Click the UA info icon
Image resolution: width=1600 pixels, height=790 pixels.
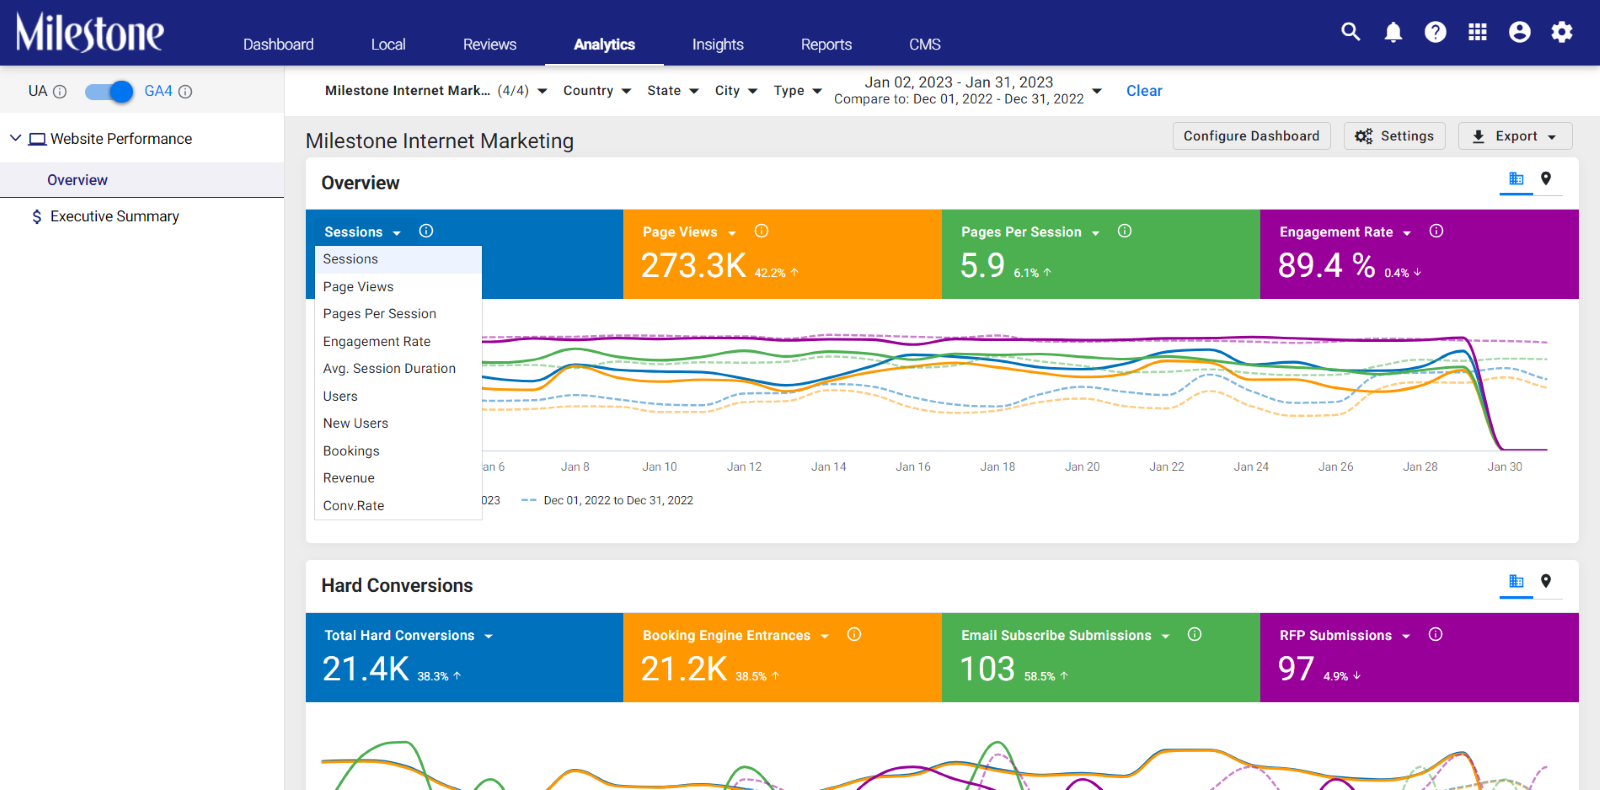[x=60, y=92]
